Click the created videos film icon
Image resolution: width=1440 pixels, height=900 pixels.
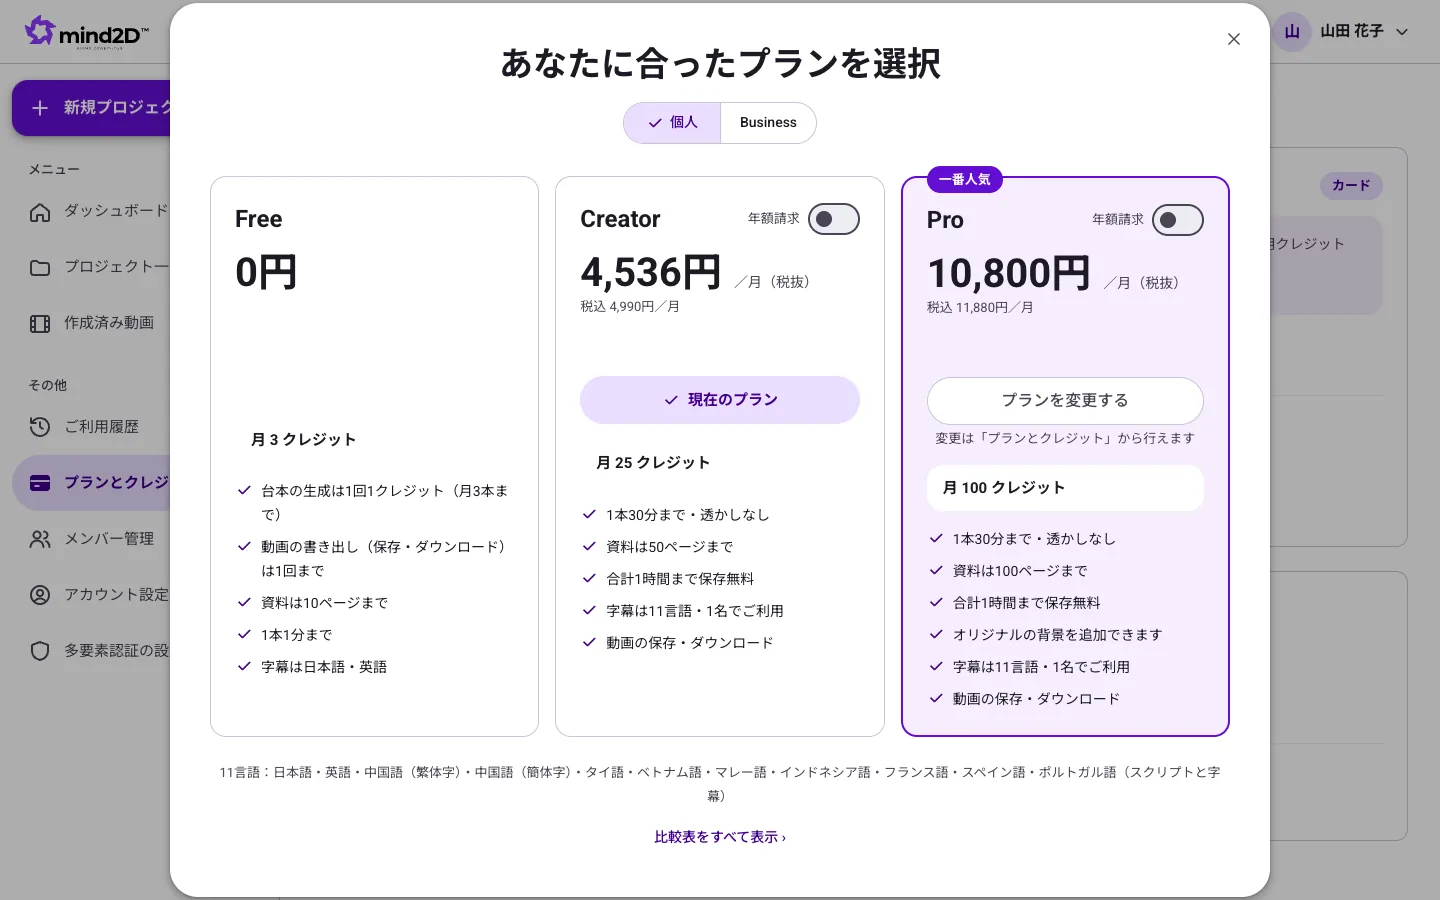click(40, 324)
